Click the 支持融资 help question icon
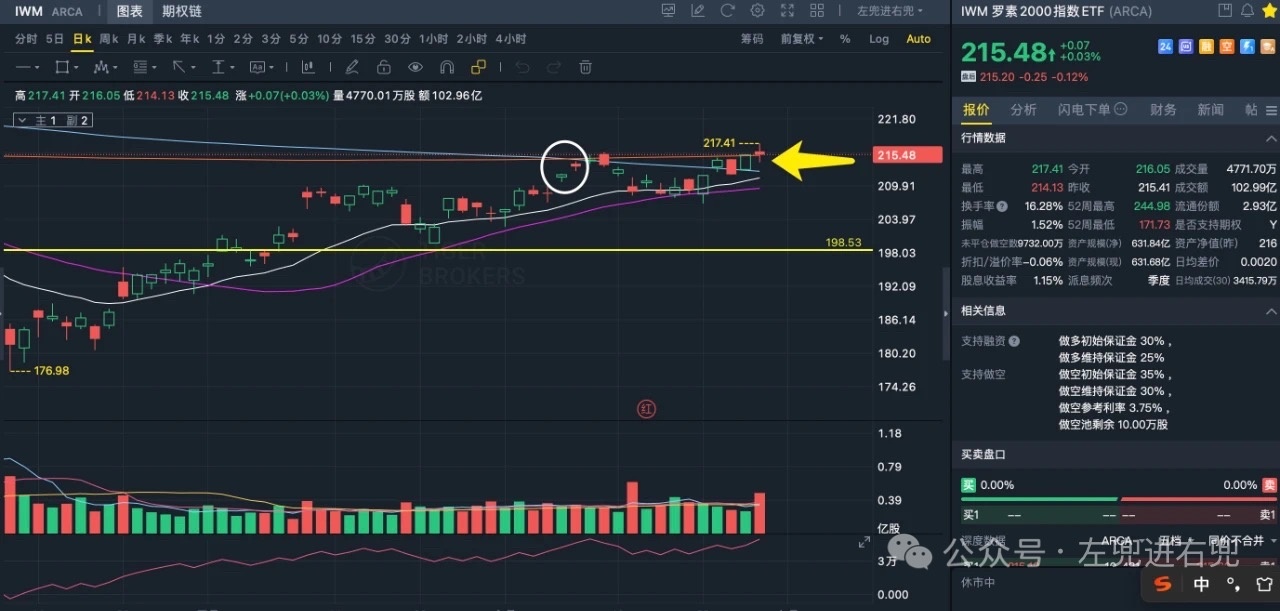This screenshot has height=611, width=1280. coord(1014,341)
